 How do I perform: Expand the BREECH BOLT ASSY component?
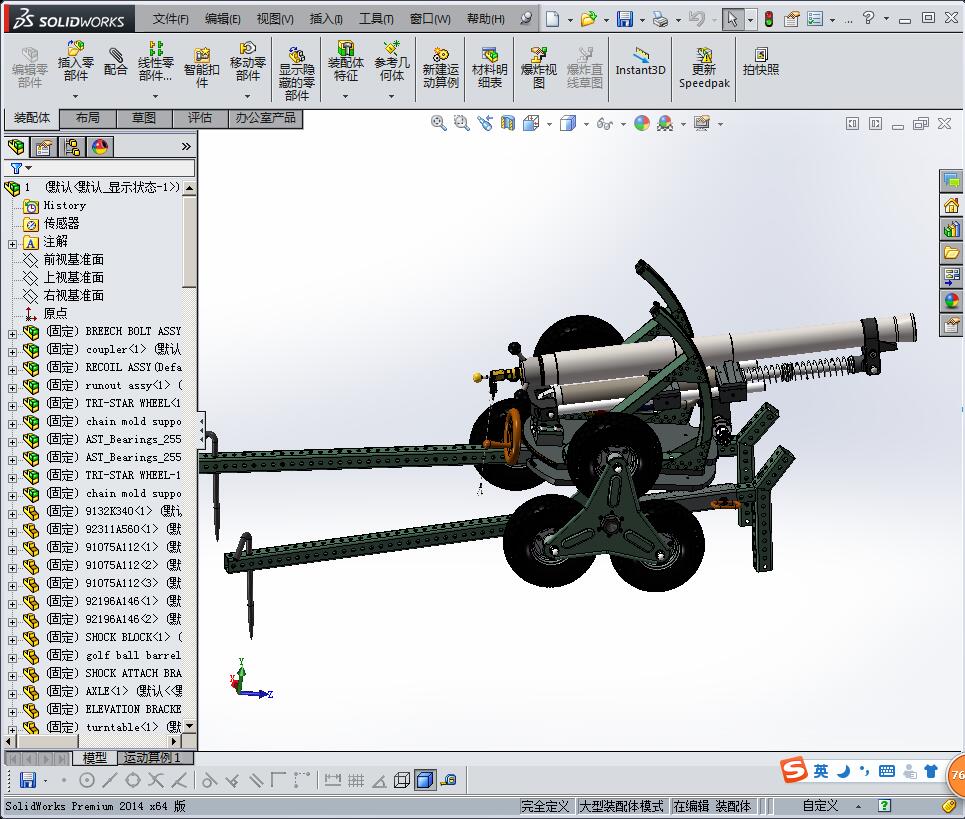coord(12,334)
